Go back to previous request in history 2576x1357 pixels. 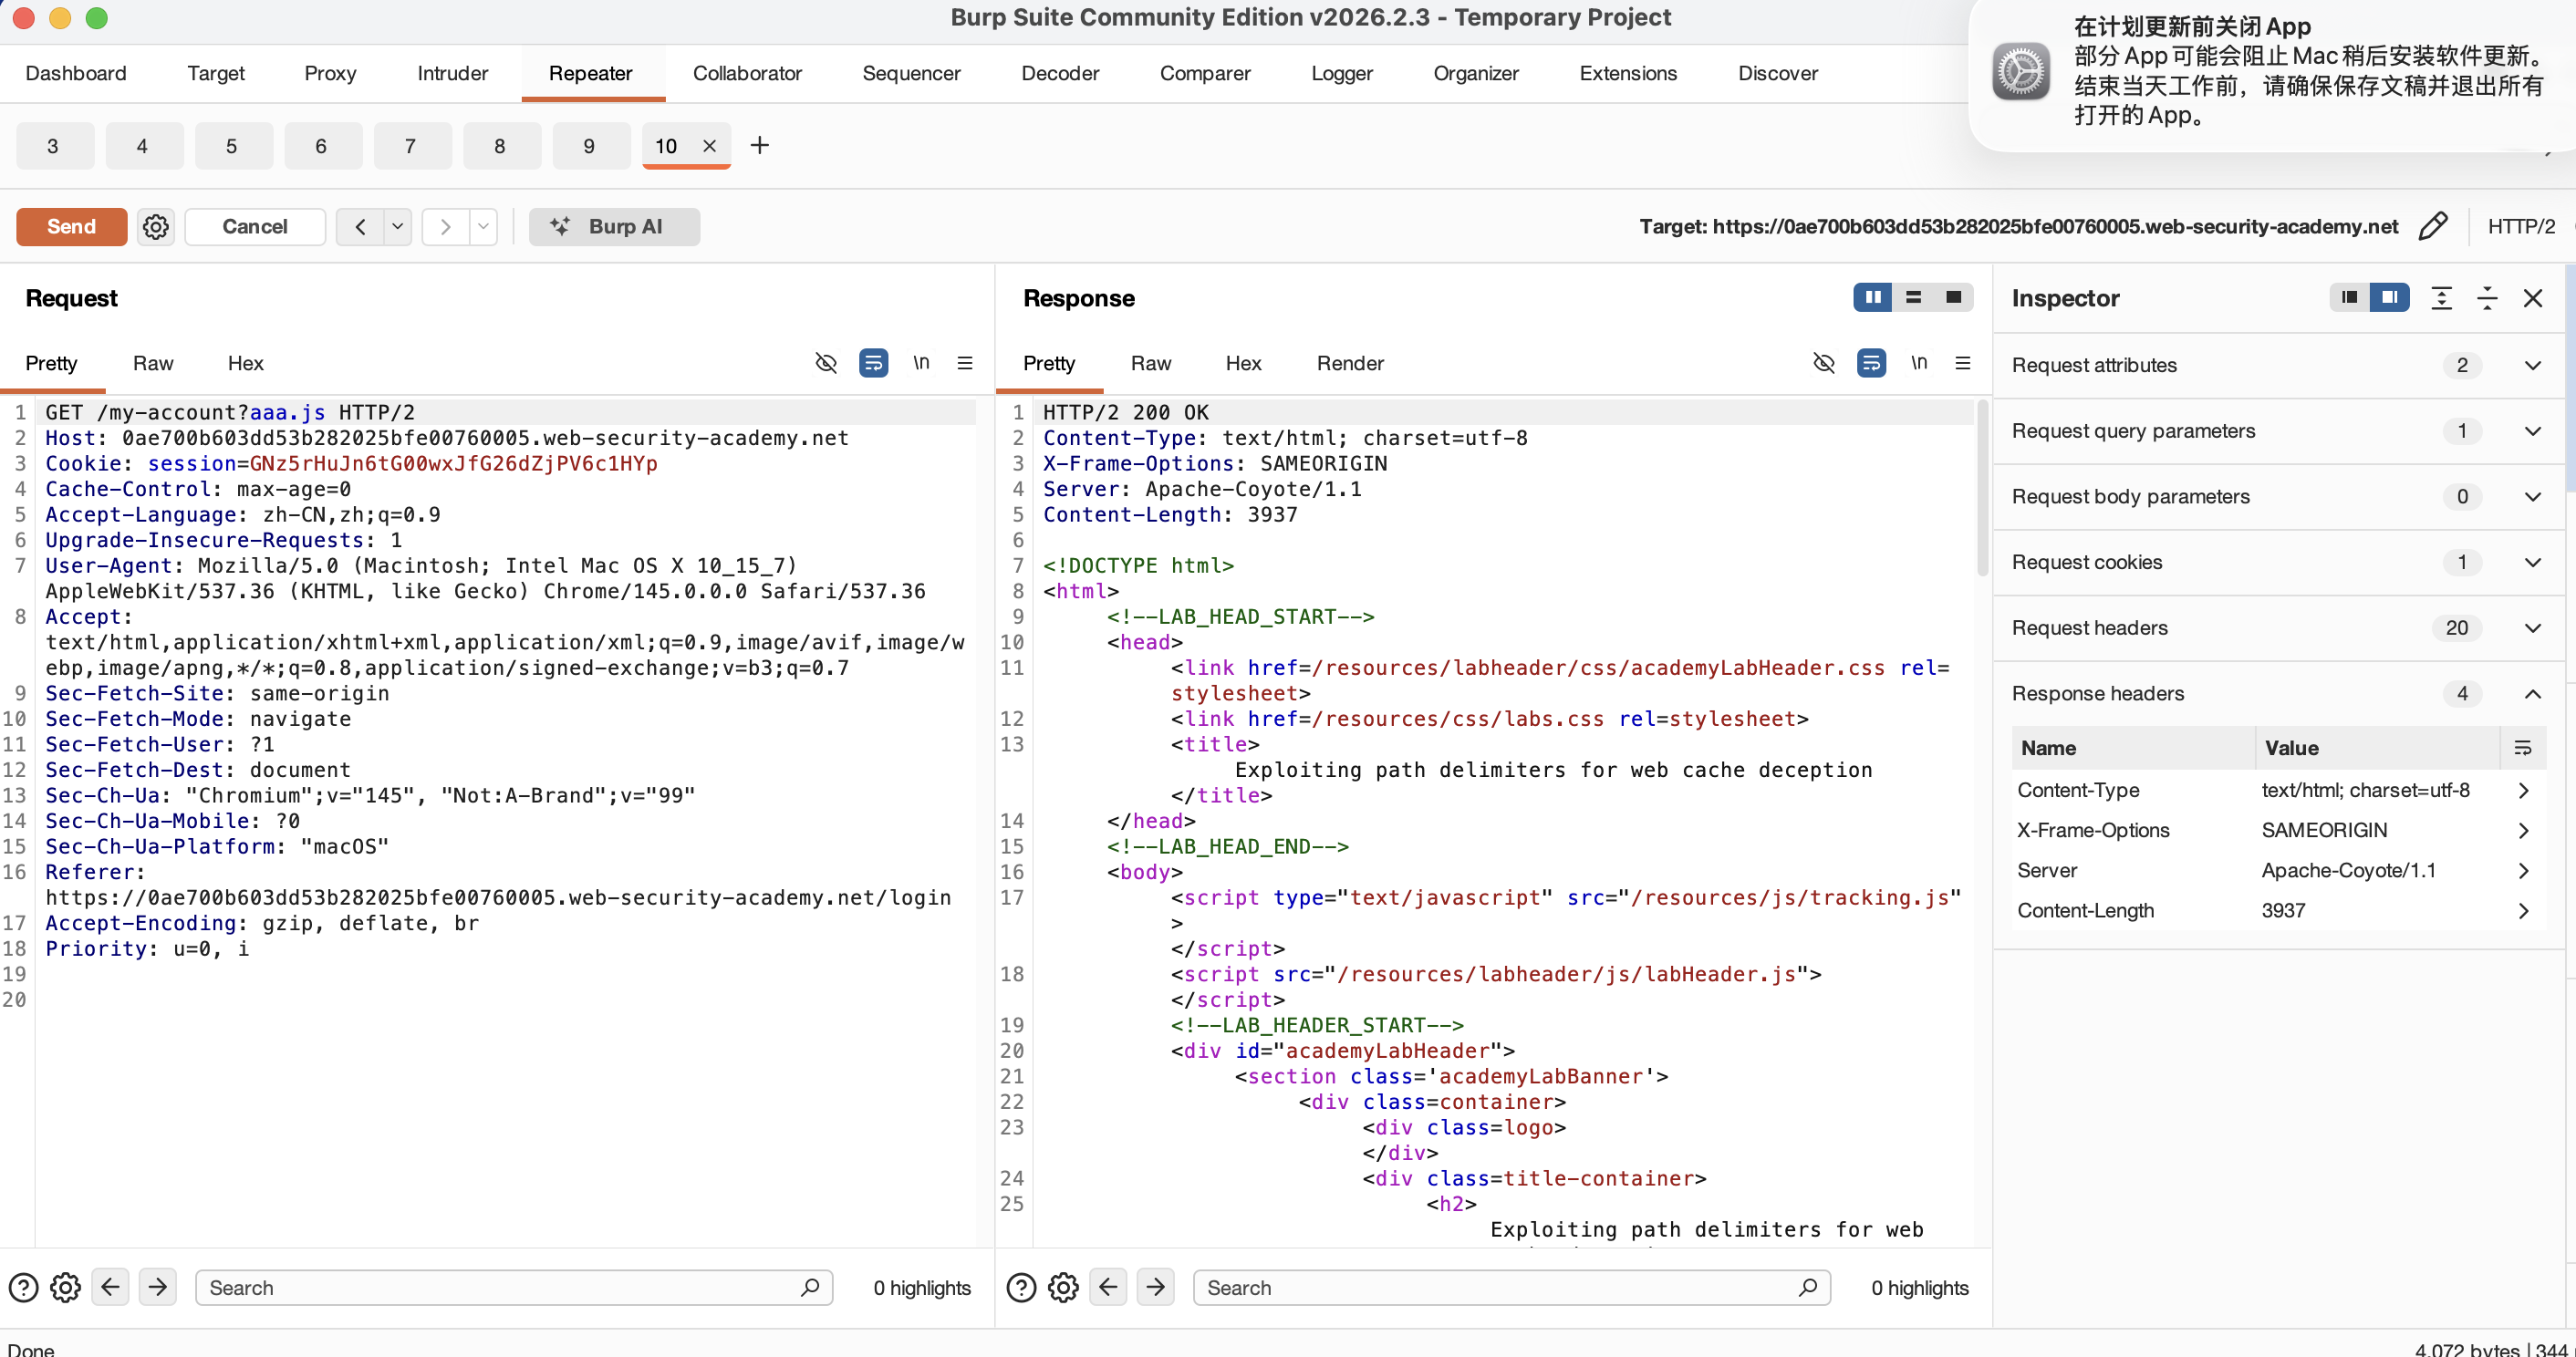(360, 227)
